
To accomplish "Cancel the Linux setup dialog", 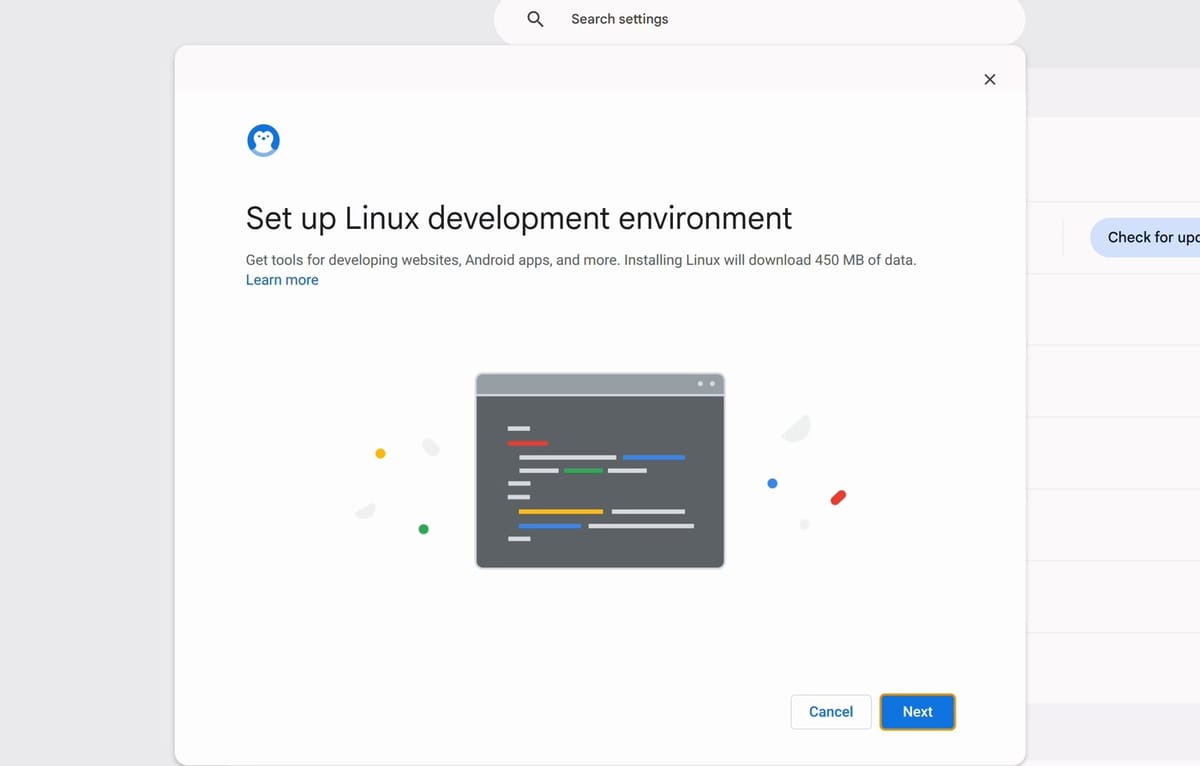I will point(831,712).
